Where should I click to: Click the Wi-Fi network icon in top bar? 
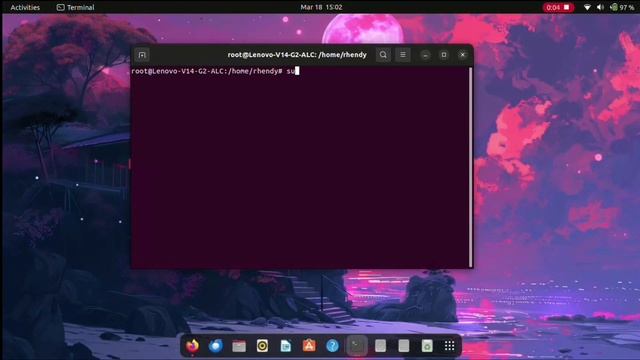coord(587,7)
